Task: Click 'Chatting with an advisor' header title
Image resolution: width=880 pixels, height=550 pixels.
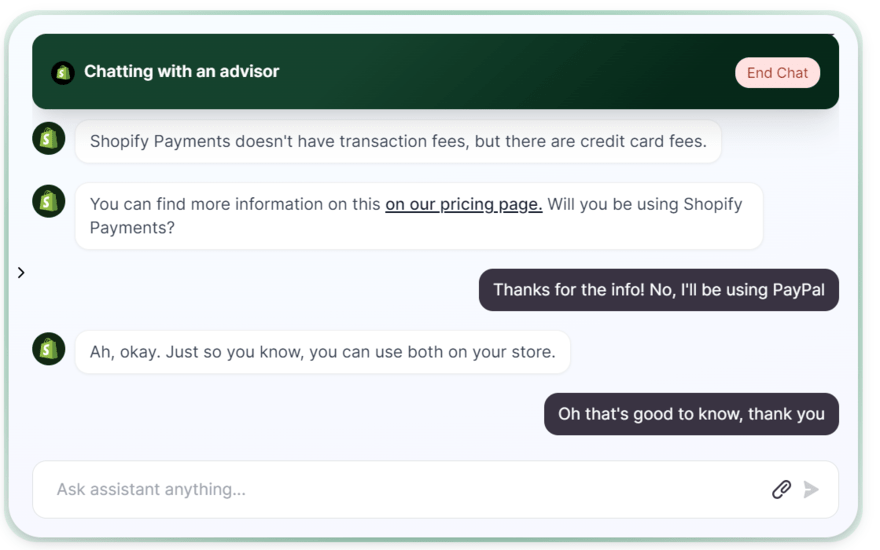Action: pyautogui.click(x=181, y=72)
